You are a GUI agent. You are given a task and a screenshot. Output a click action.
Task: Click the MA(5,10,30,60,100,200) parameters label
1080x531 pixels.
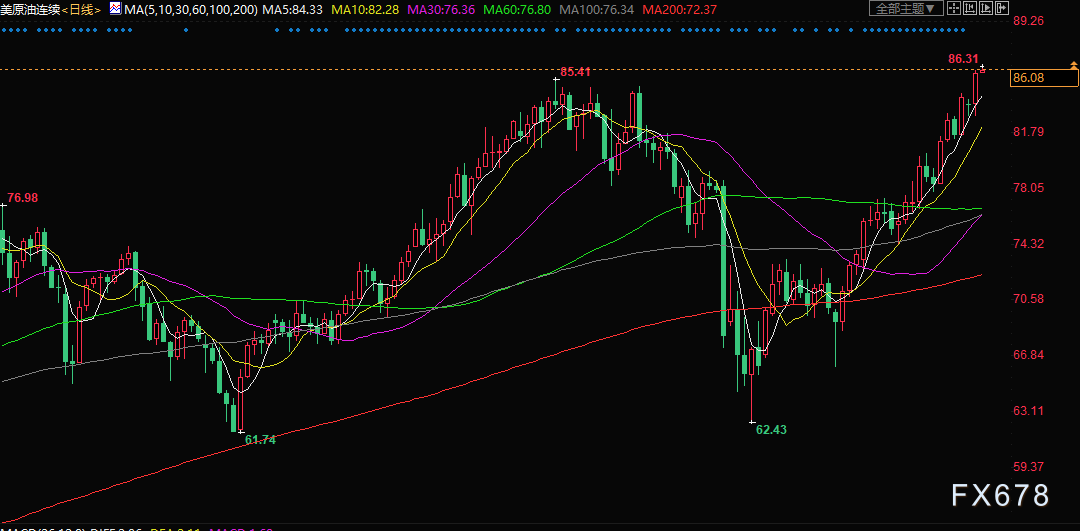(x=191, y=9)
